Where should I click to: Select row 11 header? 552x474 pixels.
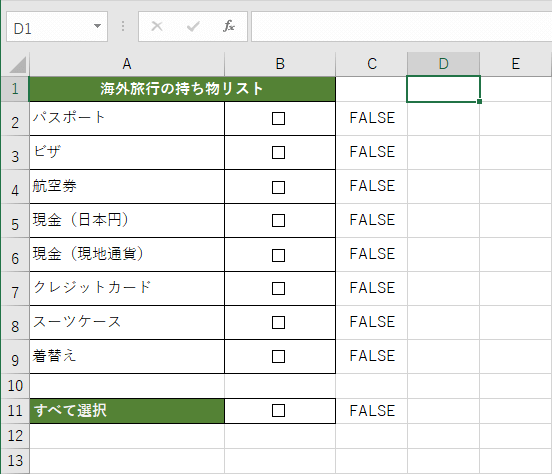pos(15,411)
